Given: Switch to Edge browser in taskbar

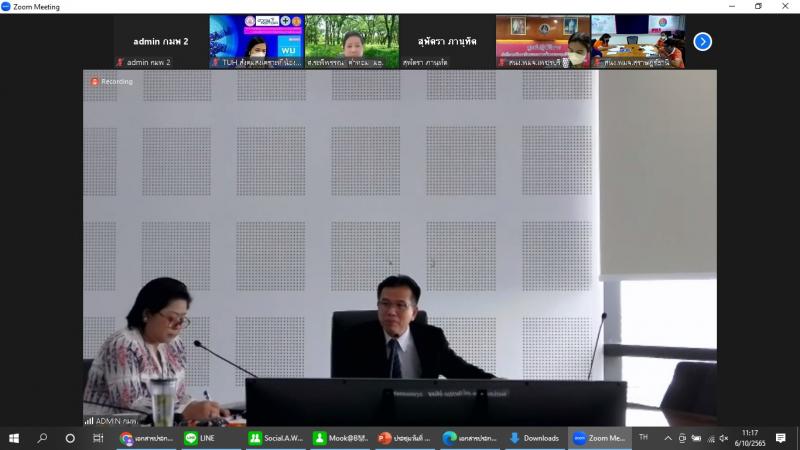Looking at the screenshot, I should tap(470, 438).
